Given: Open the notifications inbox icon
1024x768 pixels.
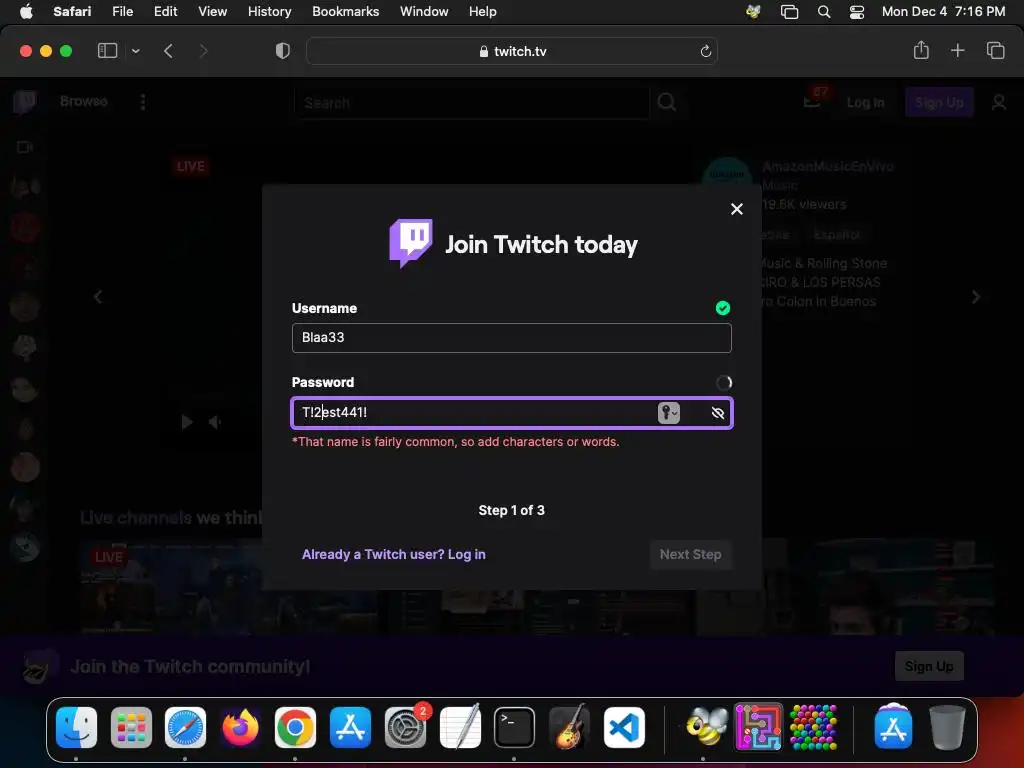Looking at the screenshot, I should [x=812, y=102].
